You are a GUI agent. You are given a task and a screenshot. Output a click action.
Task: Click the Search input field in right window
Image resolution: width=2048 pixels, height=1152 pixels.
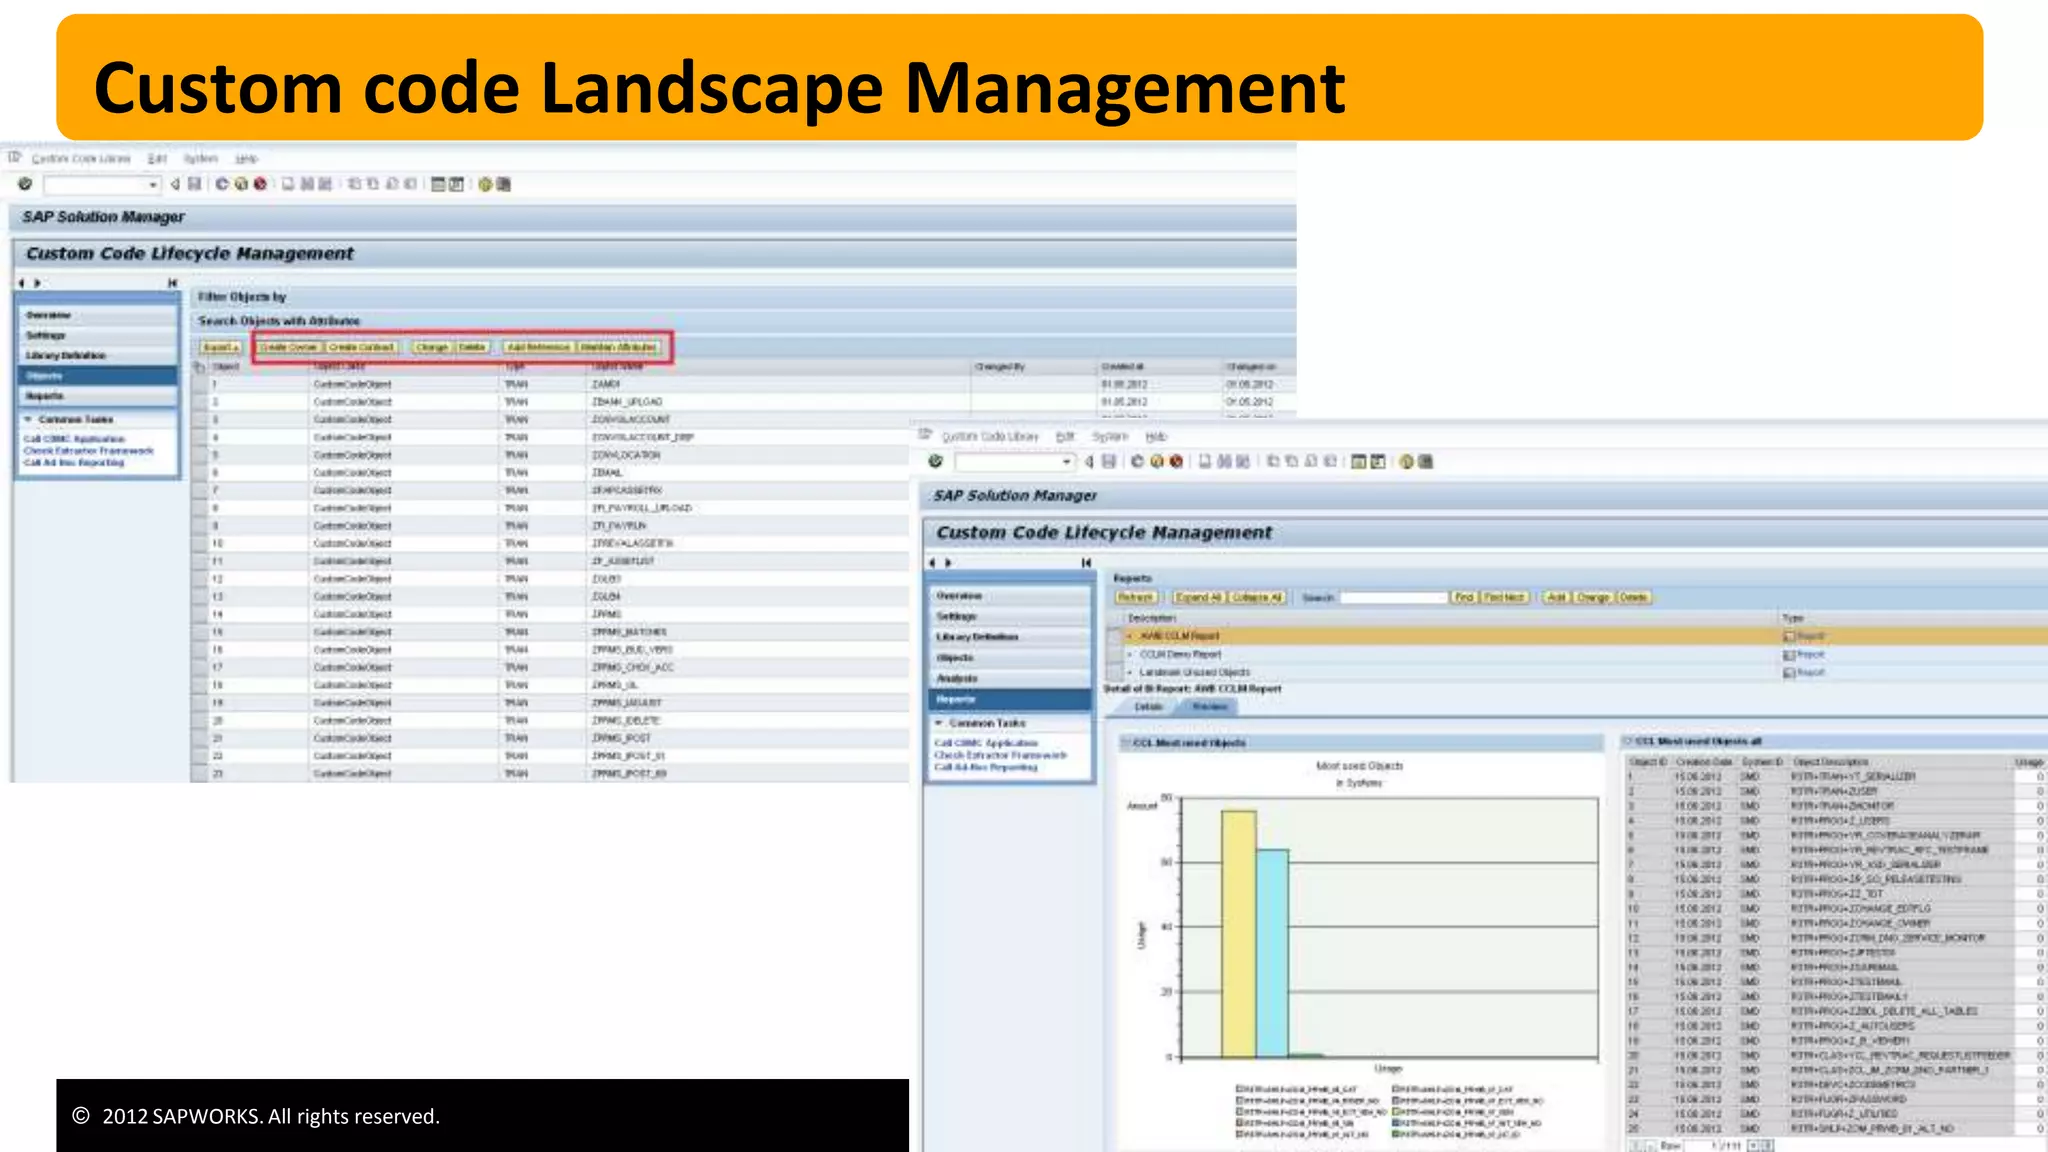(x=1394, y=597)
